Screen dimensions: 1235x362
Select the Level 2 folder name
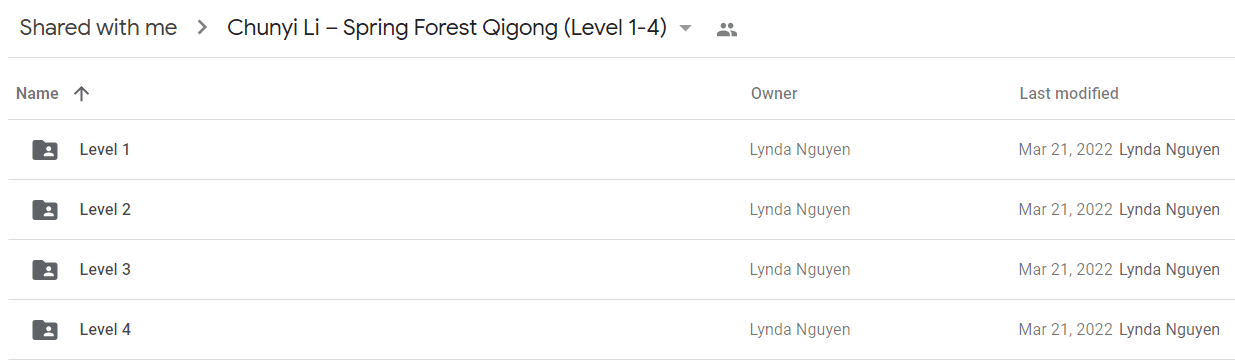coord(105,210)
